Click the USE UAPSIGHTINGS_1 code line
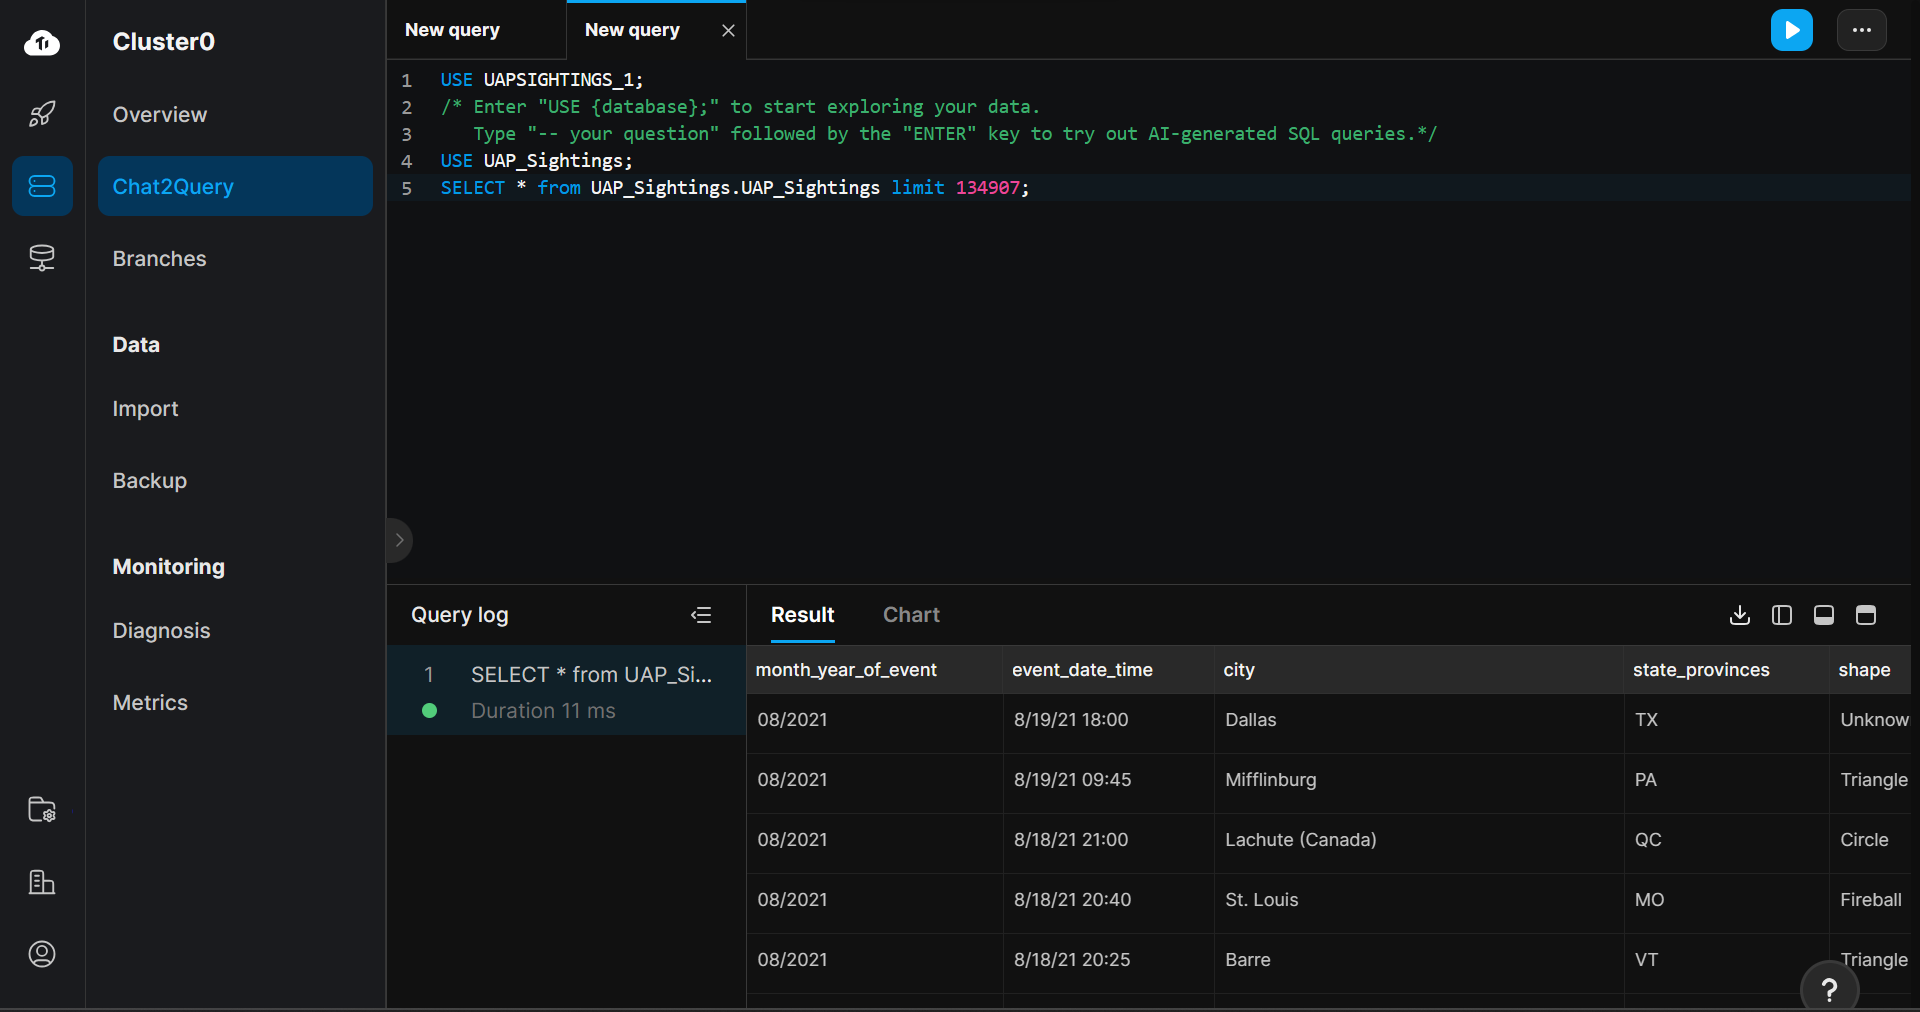The image size is (1920, 1012). coord(542,80)
